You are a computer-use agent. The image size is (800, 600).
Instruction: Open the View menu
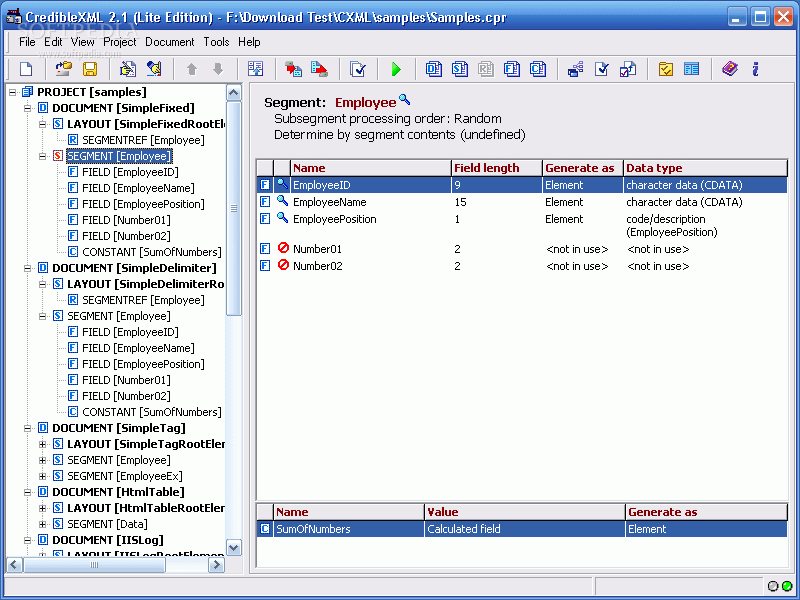pyautogui.click(x=82, y=42)
